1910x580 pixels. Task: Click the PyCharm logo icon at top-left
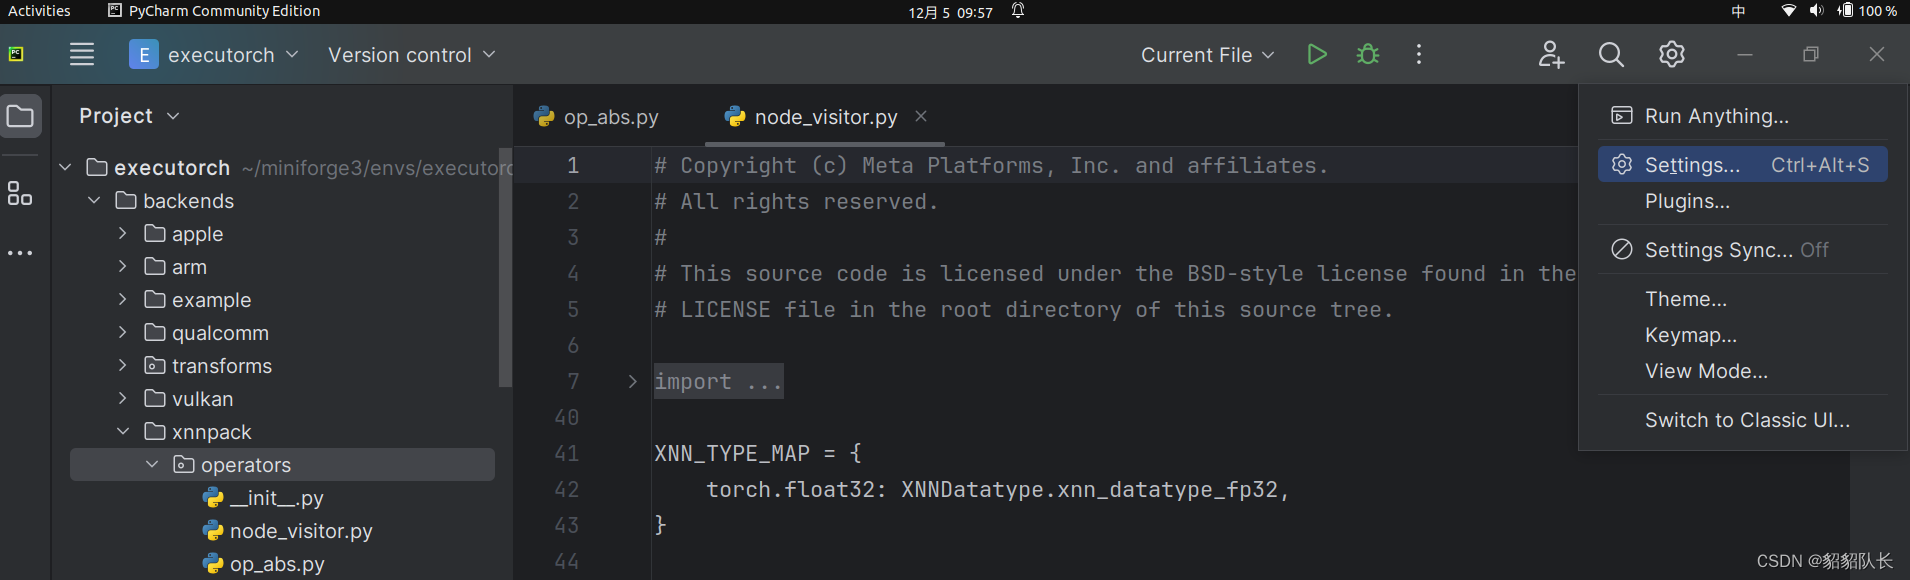[x=16, y=54]
